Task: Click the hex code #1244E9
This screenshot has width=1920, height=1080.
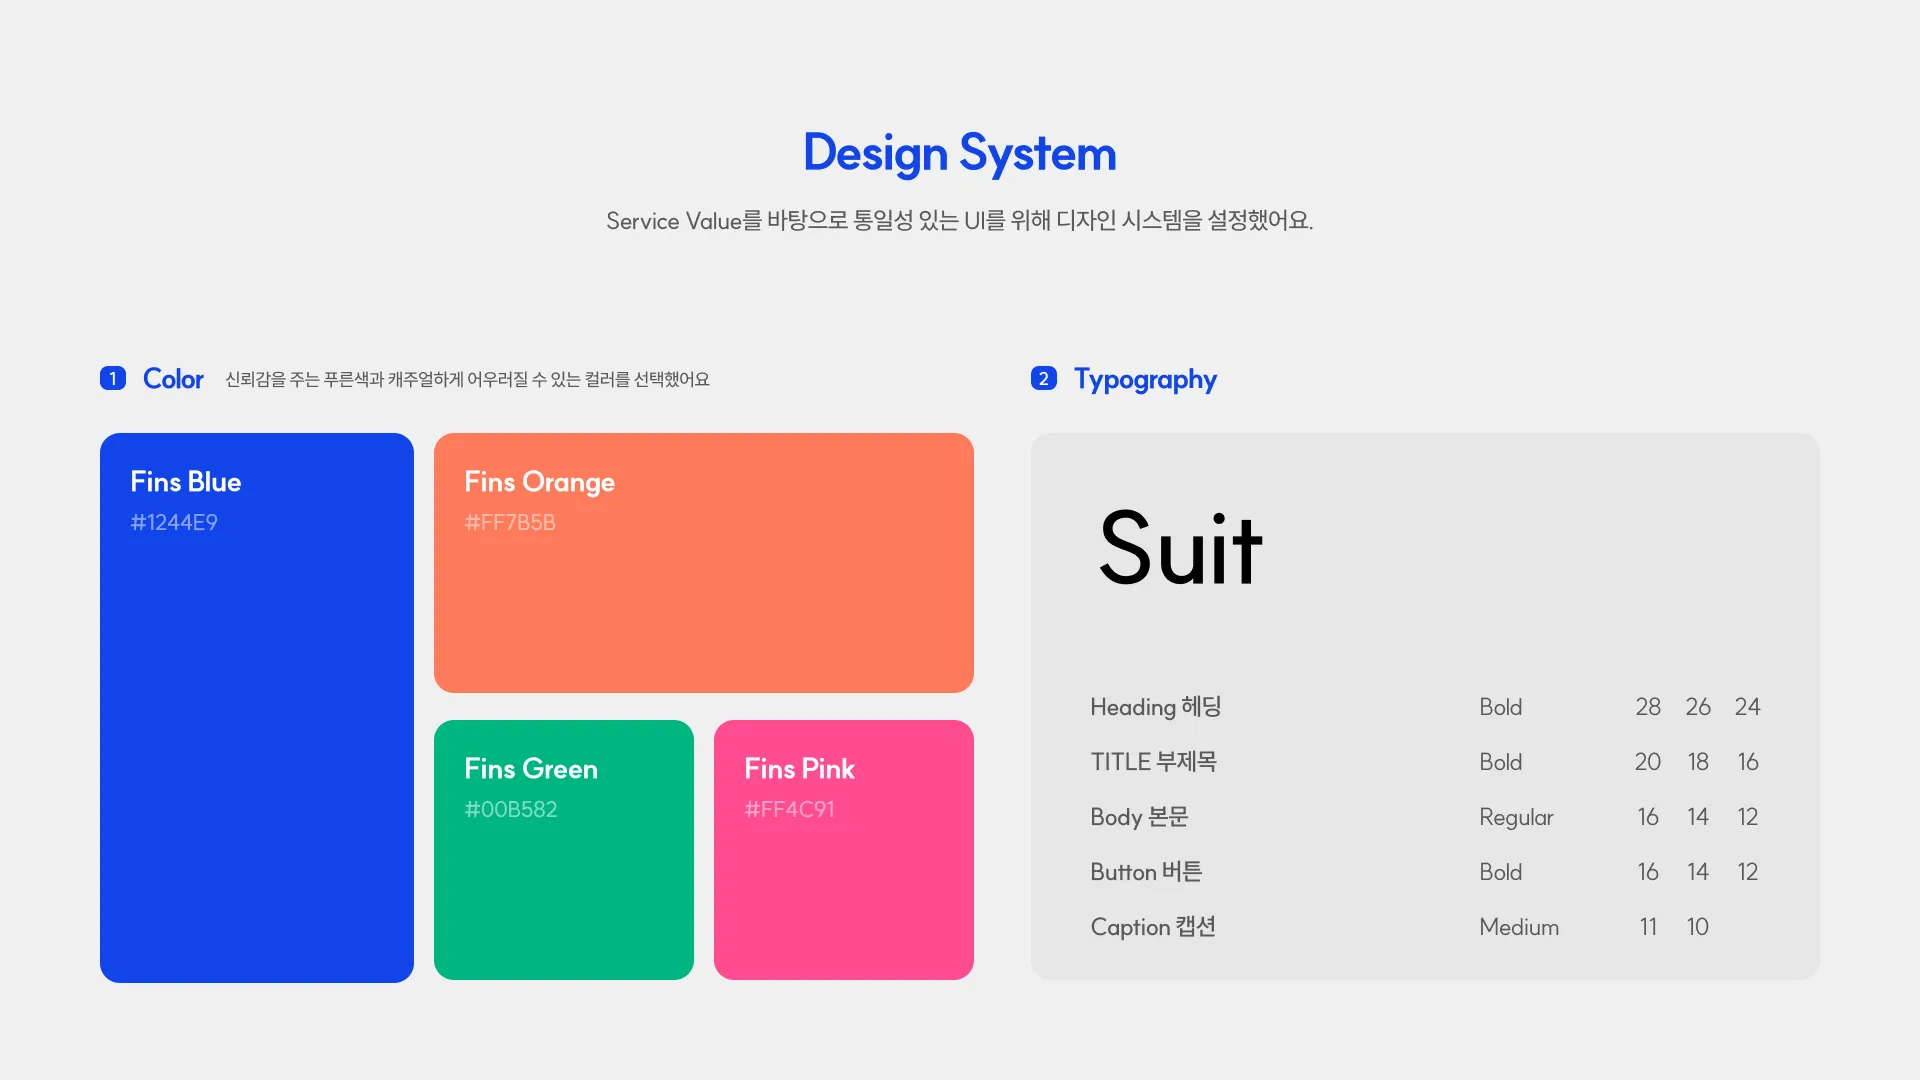Action: [x=174, y=522]
